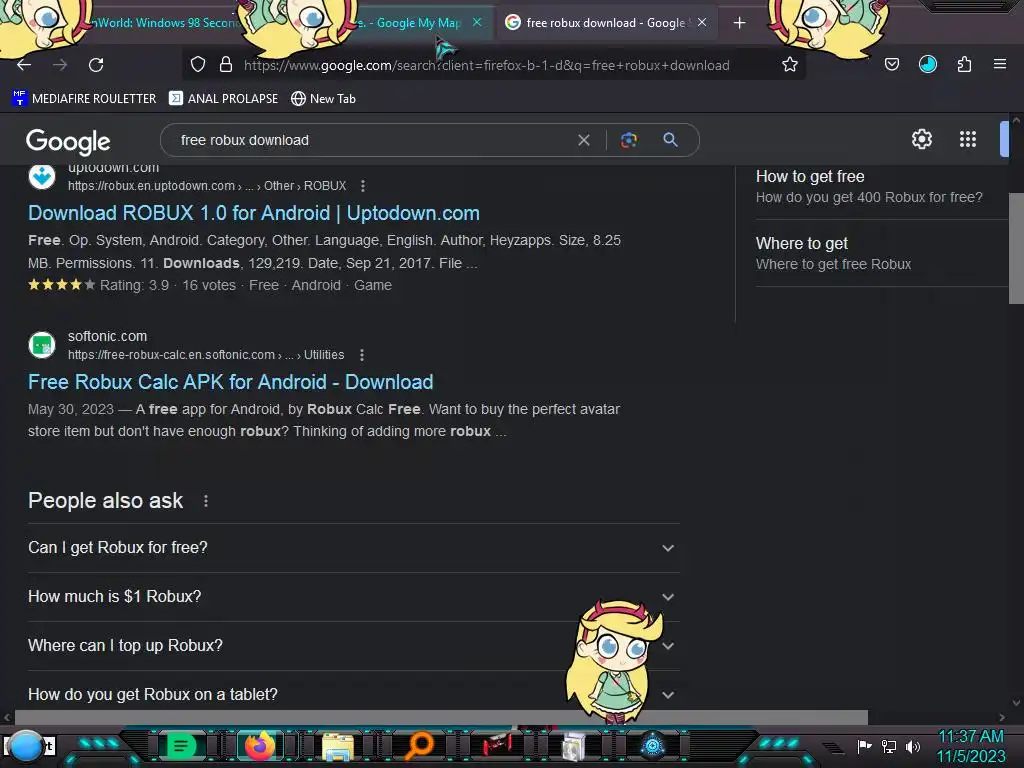1024x768 pixels.
Task: Open the Extensions puzzle icon
Action: coord(964,65)
